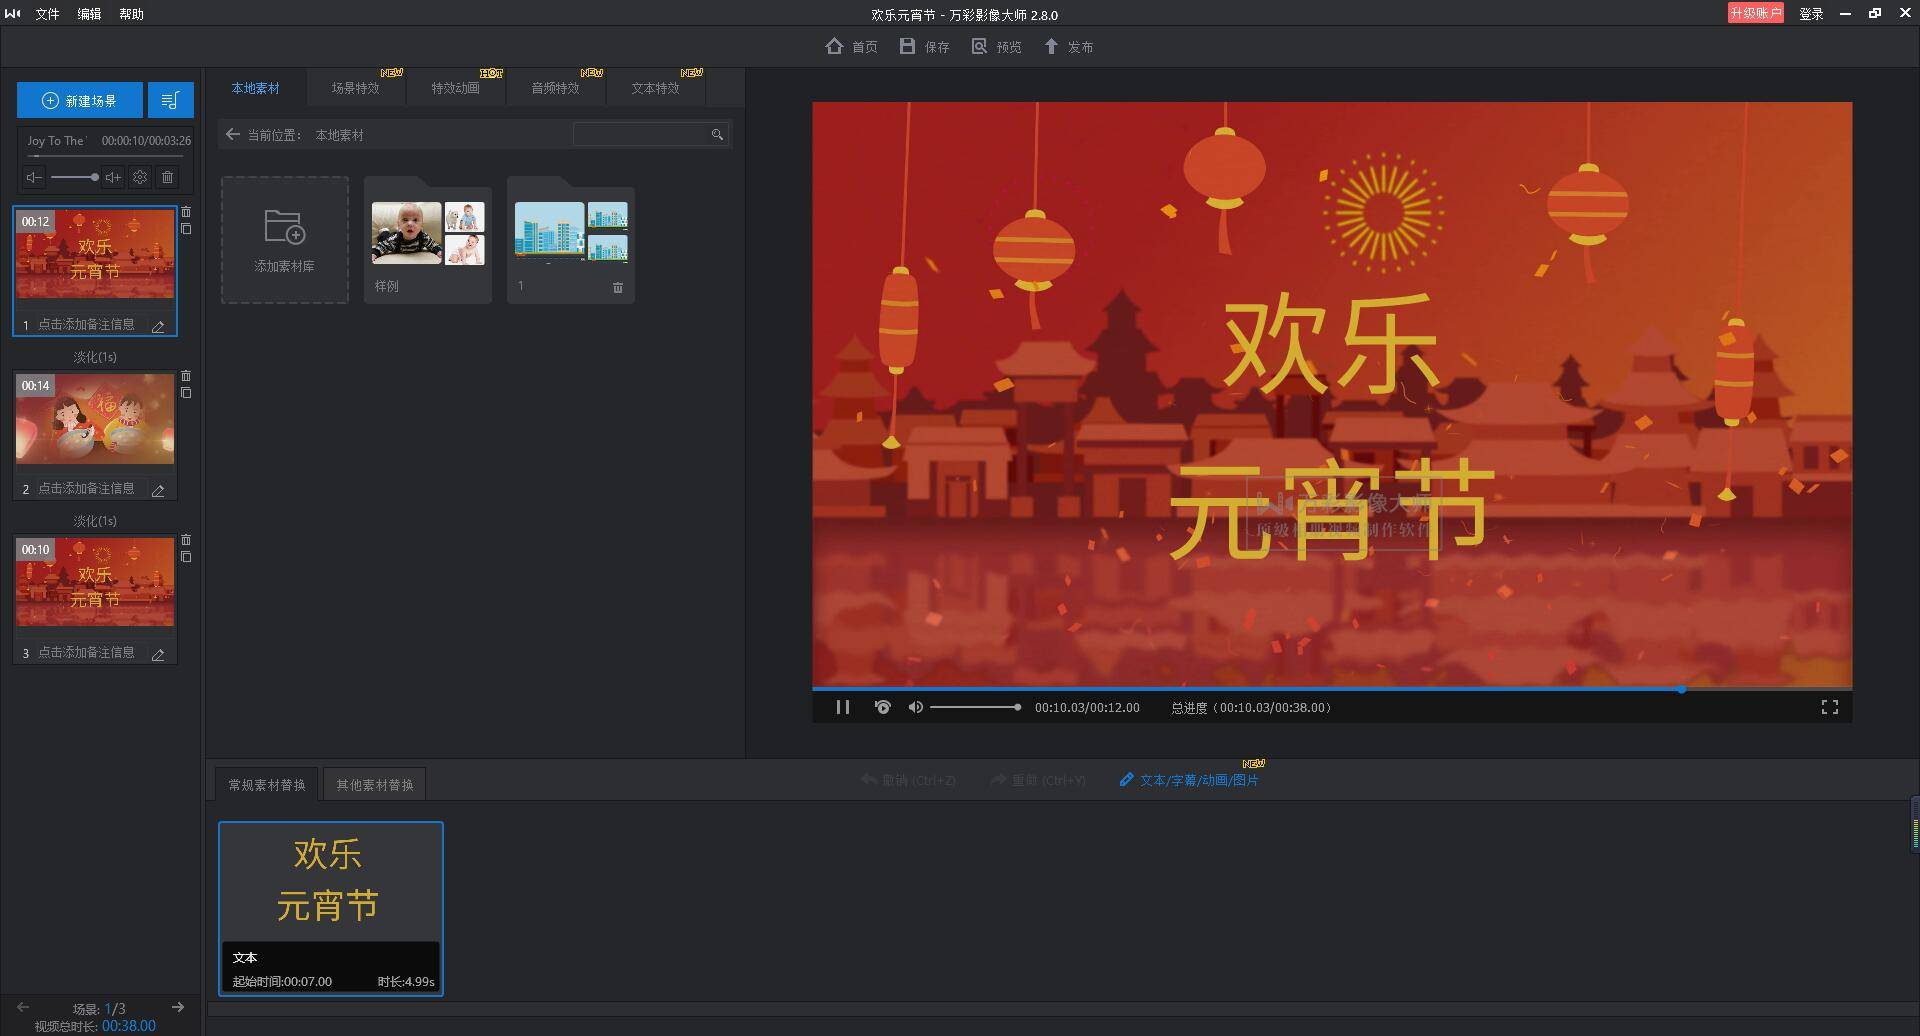Screen dimensions: 1920x1036
Task: Return to 首页 home page
Action: [851, 46]
